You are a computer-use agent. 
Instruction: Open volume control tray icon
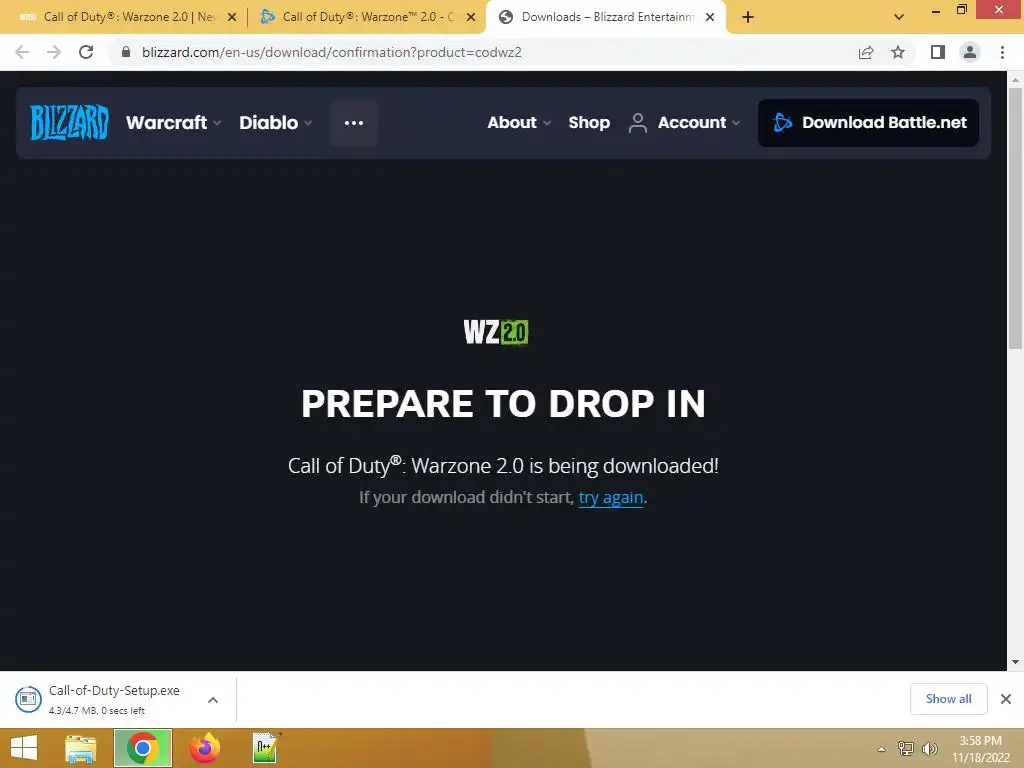click(x=929, y=748)
